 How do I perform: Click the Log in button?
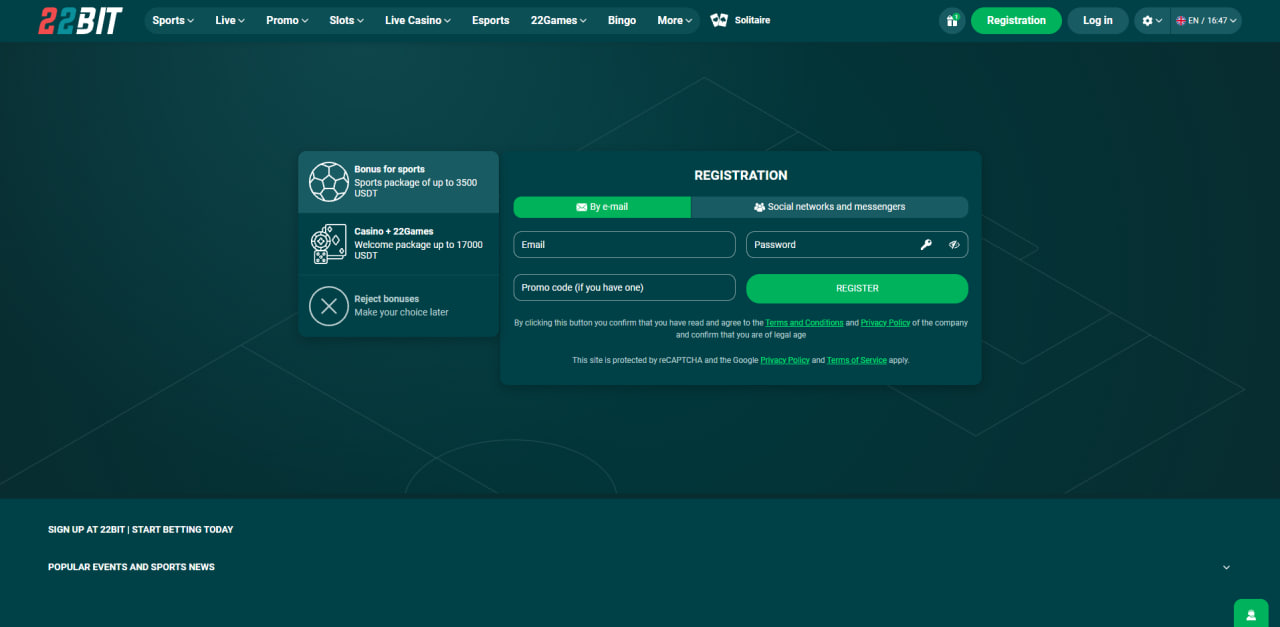coord(1097,21)
